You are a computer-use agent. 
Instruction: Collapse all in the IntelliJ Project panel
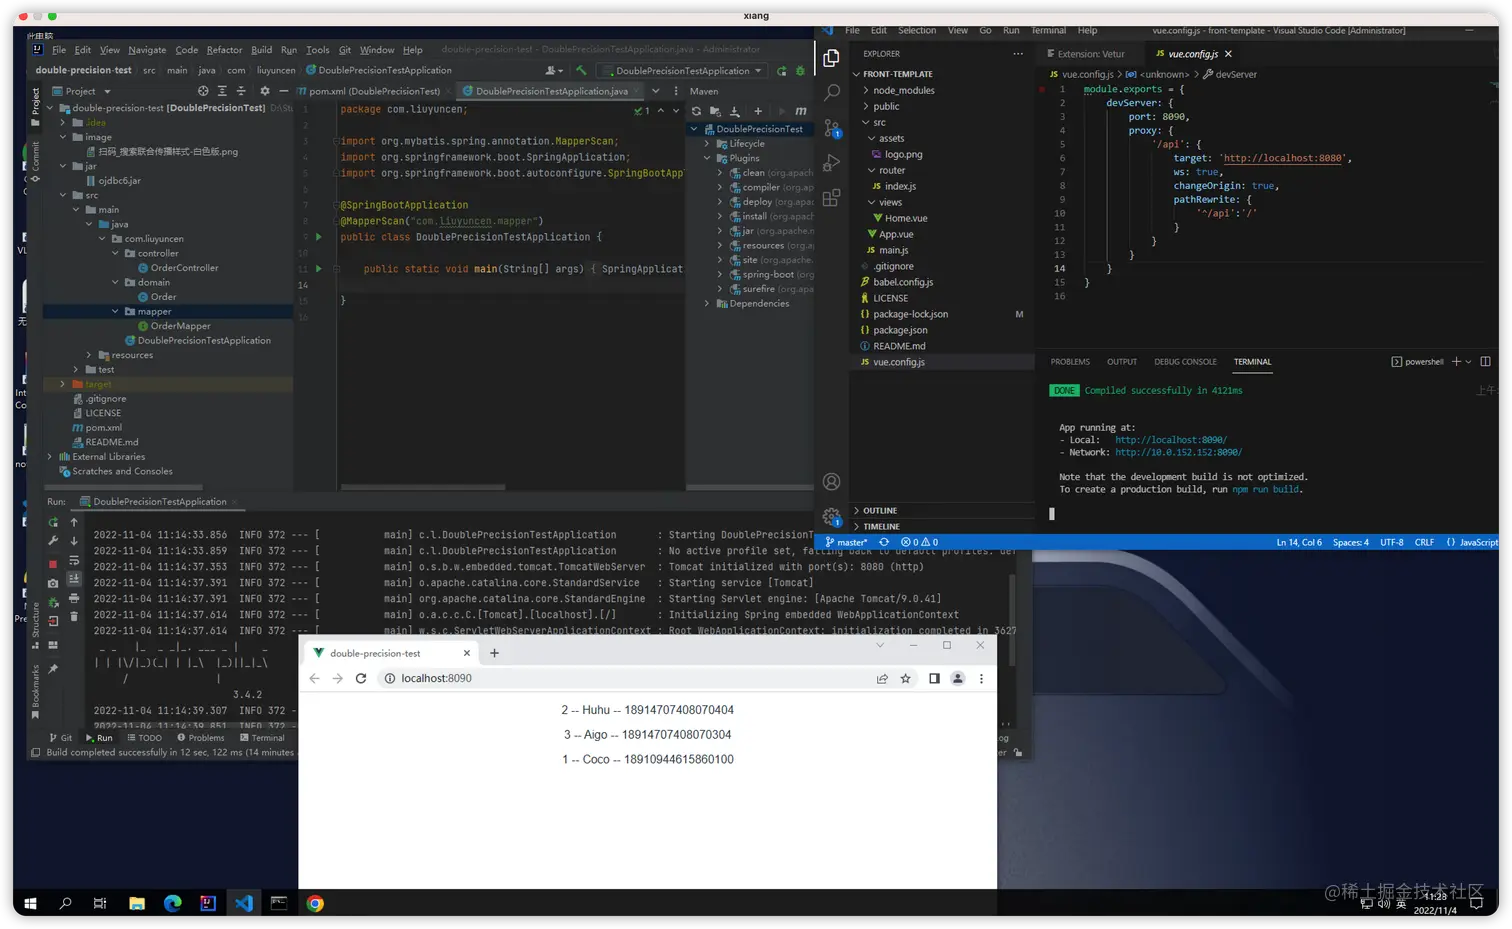click(241, 91)
